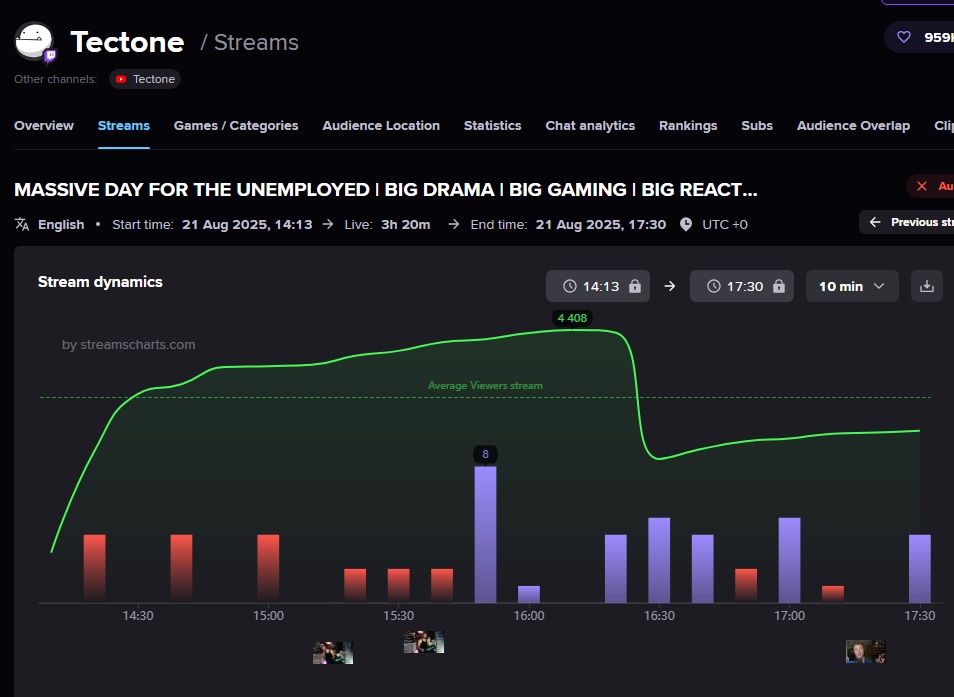Click the purple bar at 17:00
The width and height of the screenshot is (954, 697).
point(790,560)
